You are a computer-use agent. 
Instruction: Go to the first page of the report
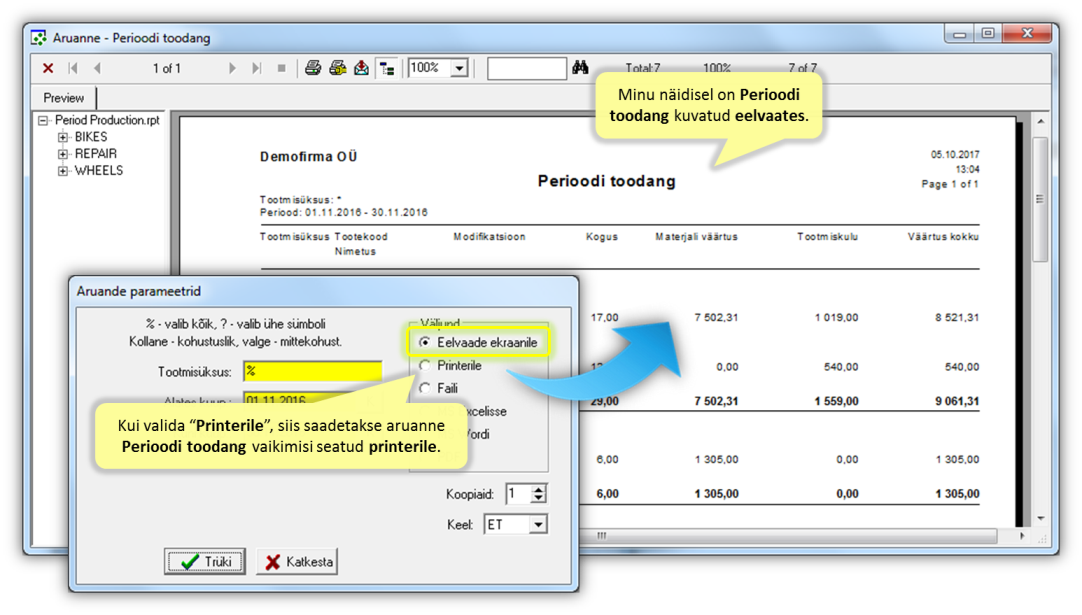[x=73, y=68]
